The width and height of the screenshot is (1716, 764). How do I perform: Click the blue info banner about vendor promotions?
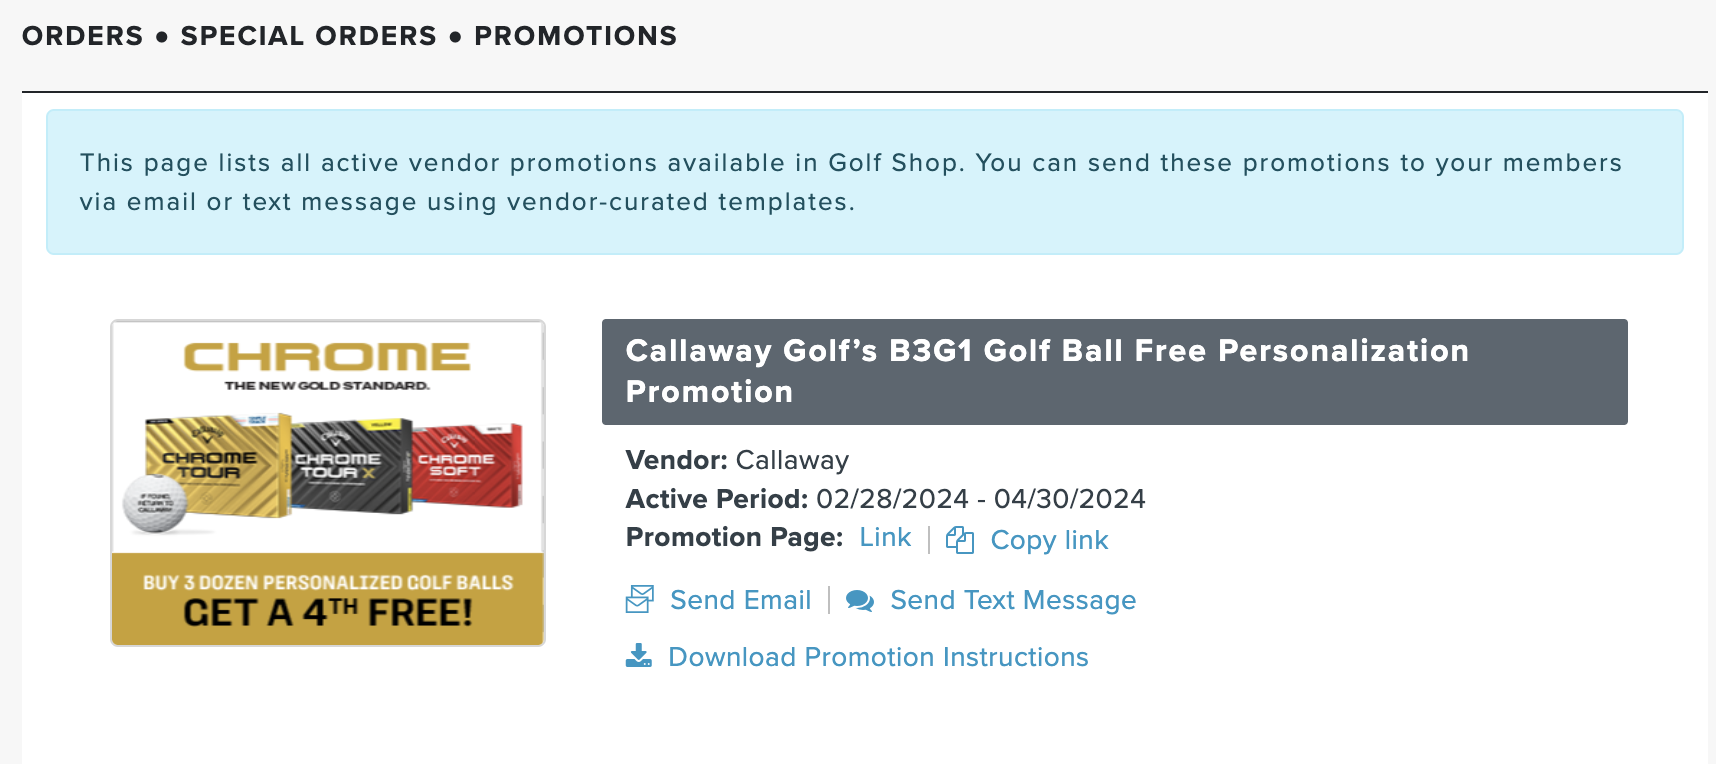point(865,182)
